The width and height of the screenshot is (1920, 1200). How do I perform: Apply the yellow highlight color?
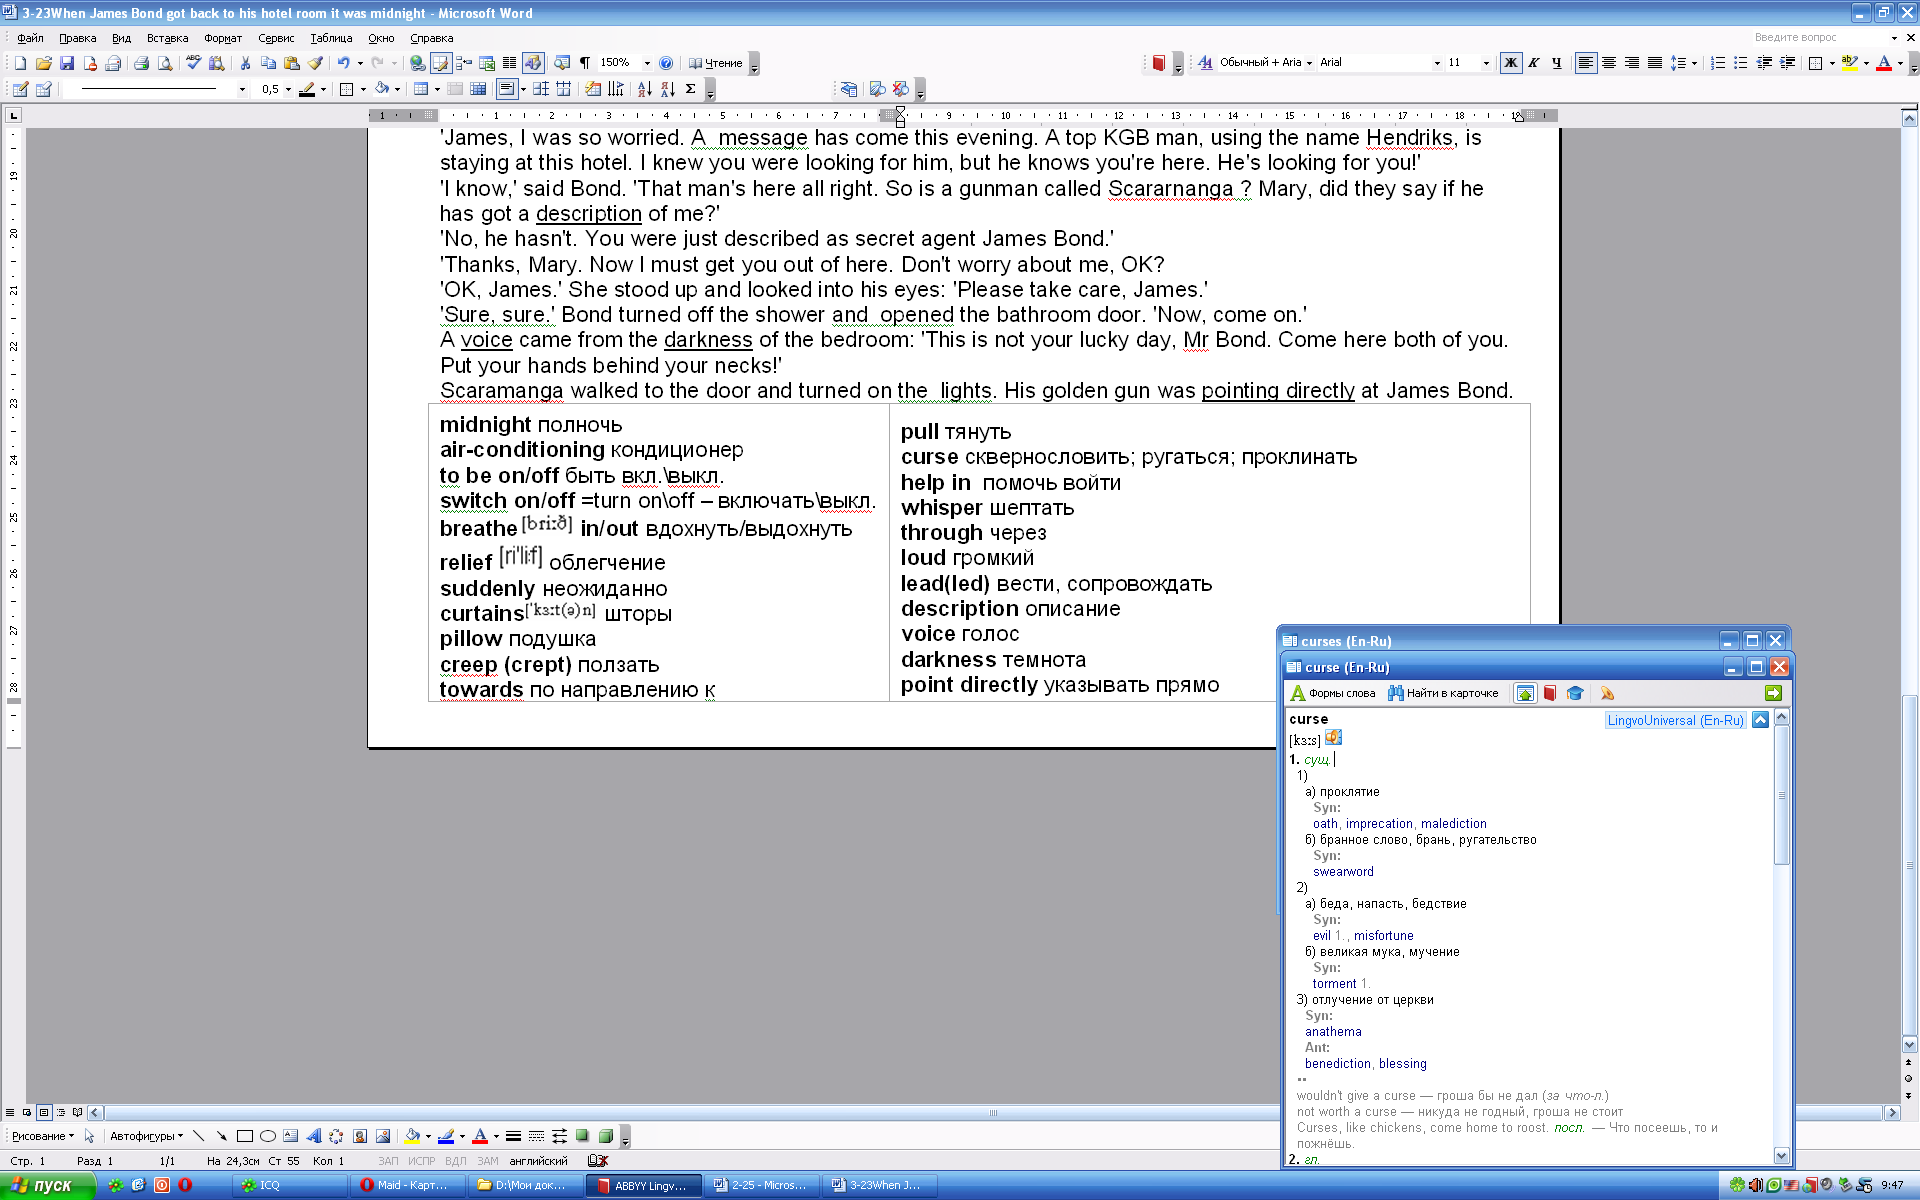(1850, 63)
